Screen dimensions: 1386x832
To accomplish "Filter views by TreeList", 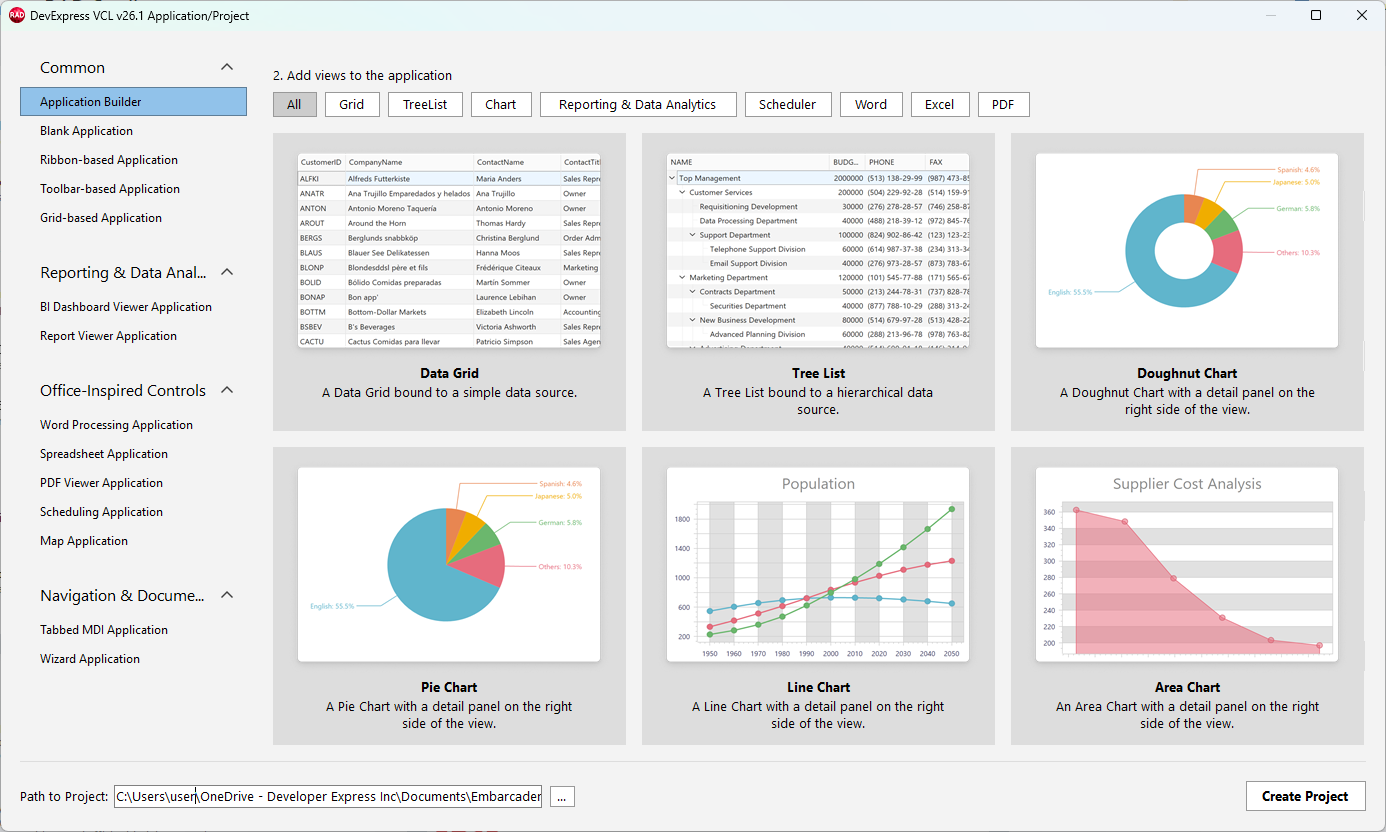I will pos(425,104).
